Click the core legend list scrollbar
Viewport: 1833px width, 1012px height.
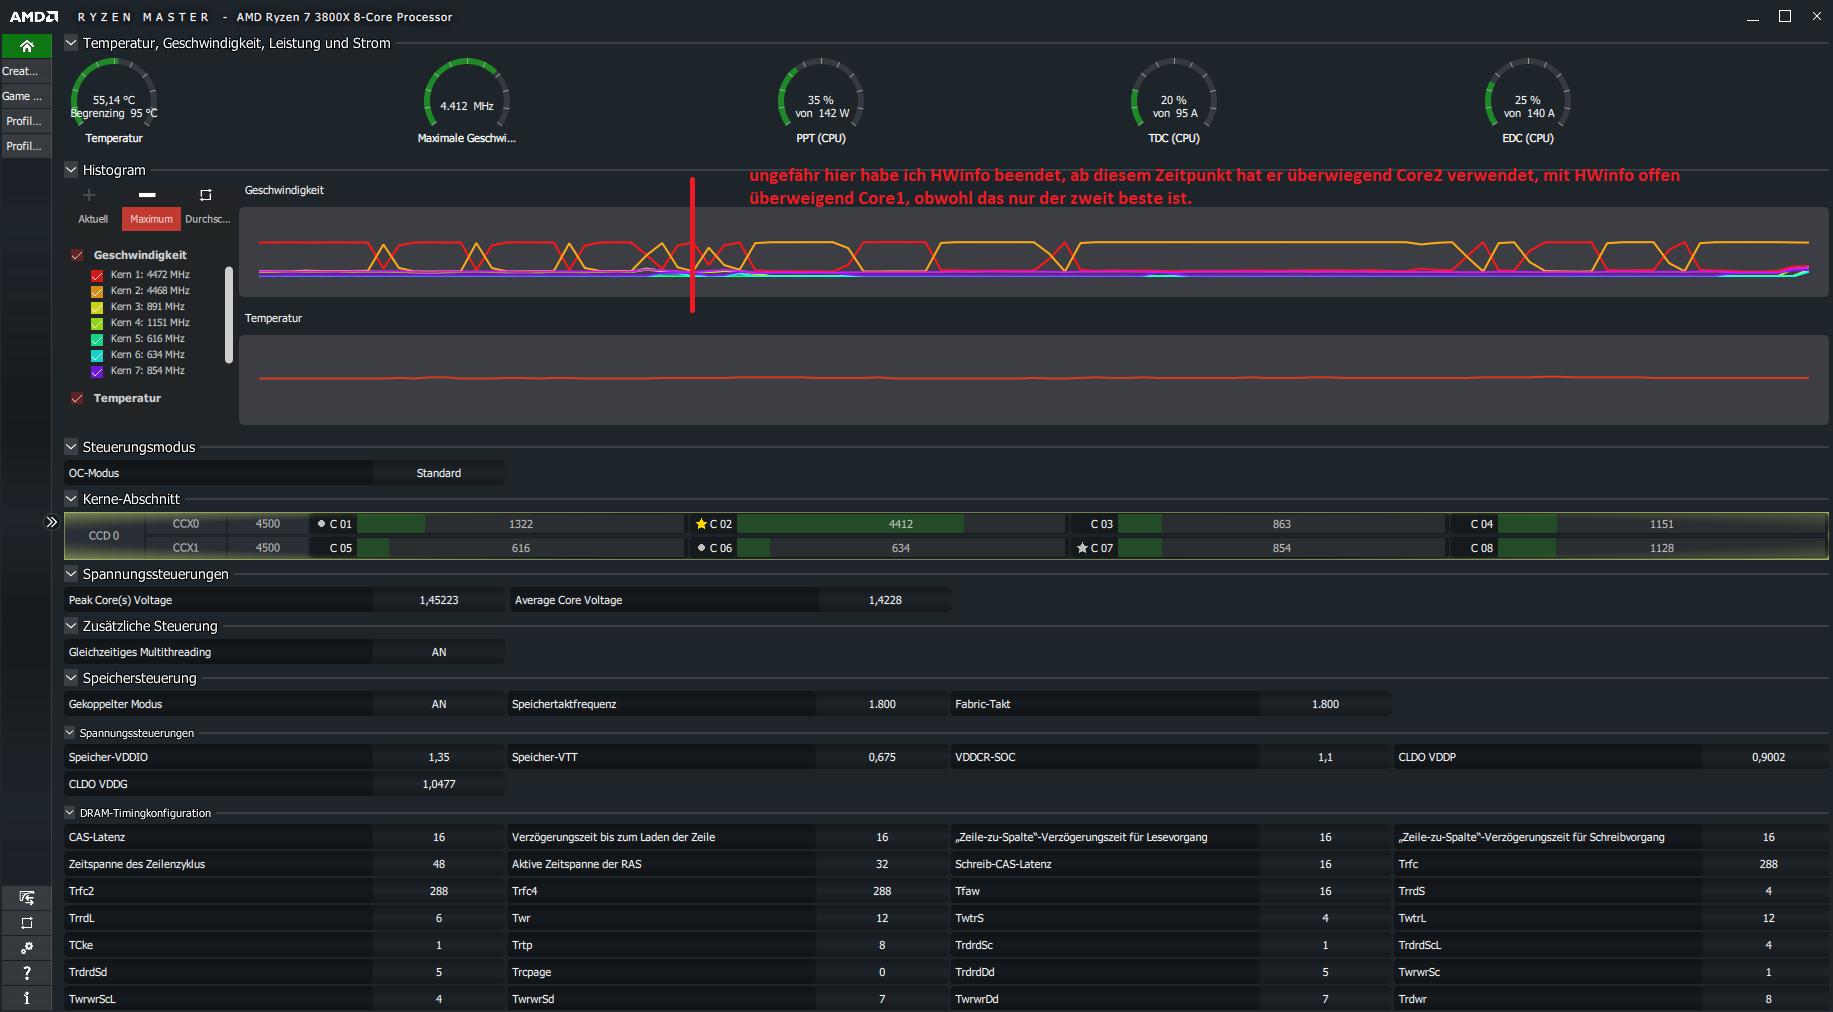pyautogui.click(x=229, y=315)
